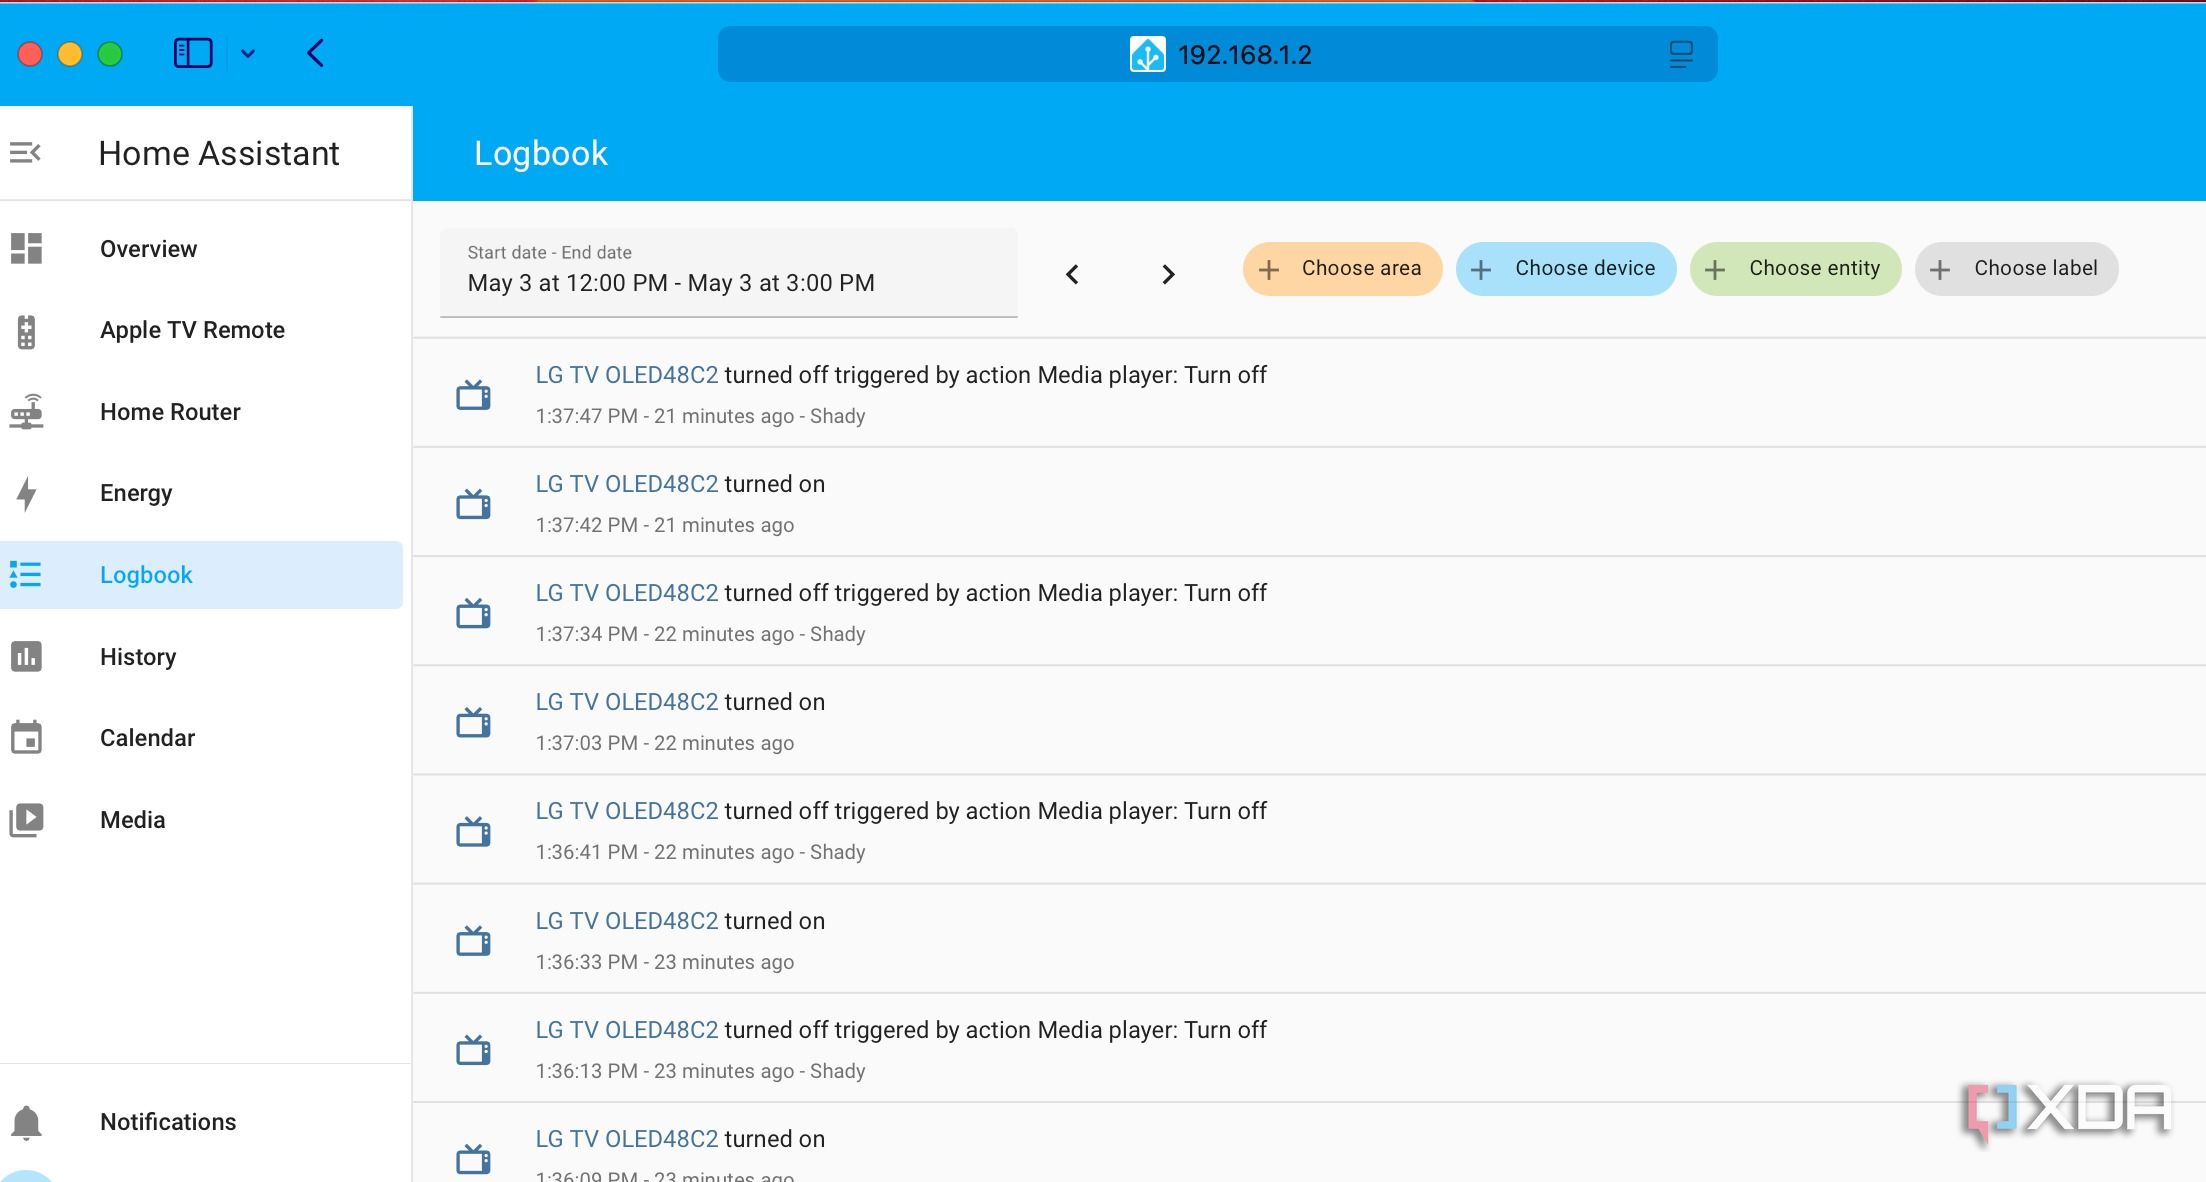Click the Choose label filter chip
Screen dimensions: 2206x1182
click(2016, 269)
